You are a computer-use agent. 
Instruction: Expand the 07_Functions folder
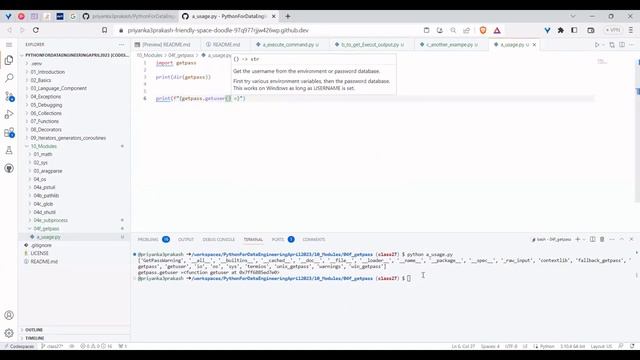44,121
